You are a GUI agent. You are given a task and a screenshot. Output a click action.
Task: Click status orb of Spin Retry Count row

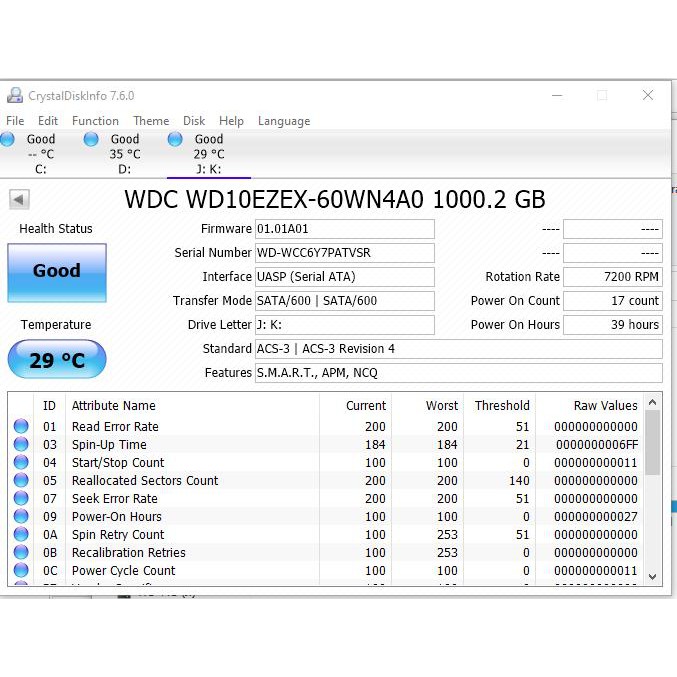click(x=21, y=535)
